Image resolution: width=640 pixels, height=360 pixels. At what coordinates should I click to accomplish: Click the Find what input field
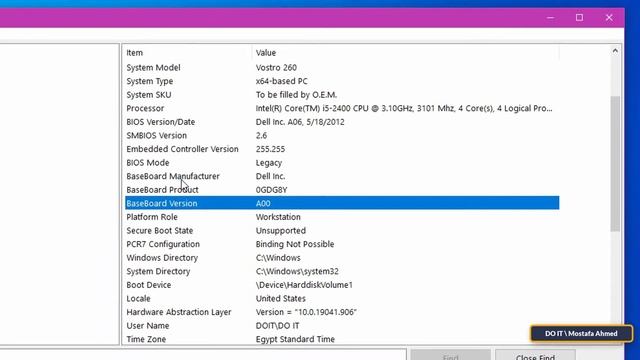(203, 355)
